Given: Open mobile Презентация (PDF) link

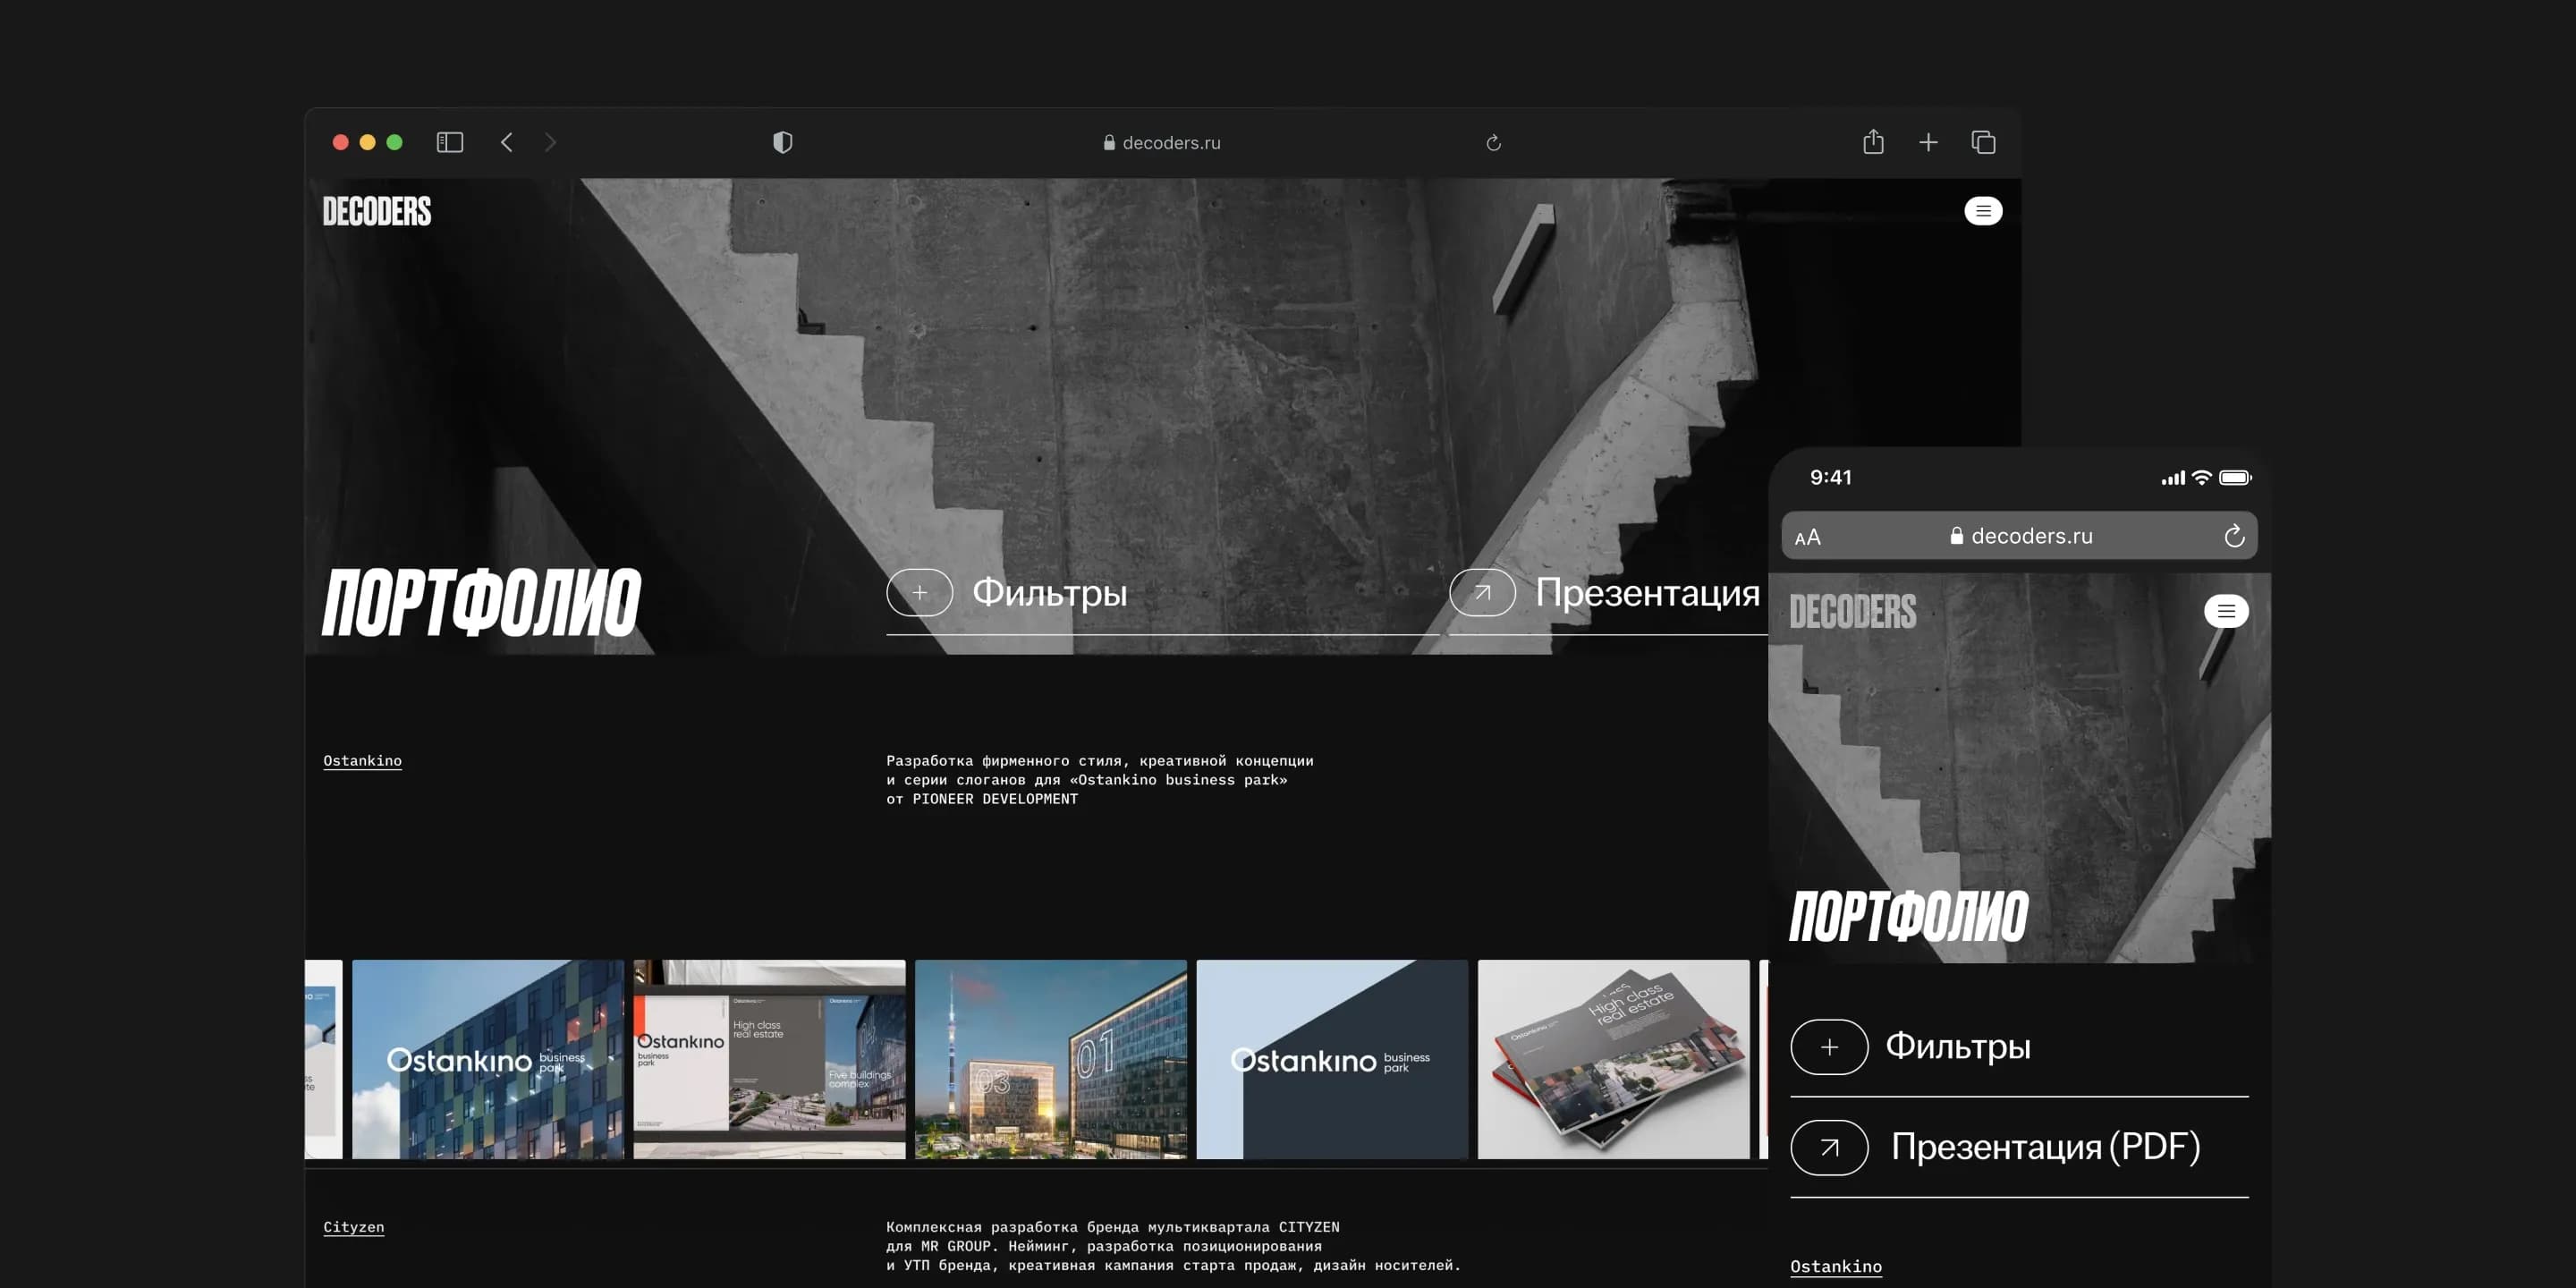Looking at the screenshot, I should click(x=2044, y=1147).
